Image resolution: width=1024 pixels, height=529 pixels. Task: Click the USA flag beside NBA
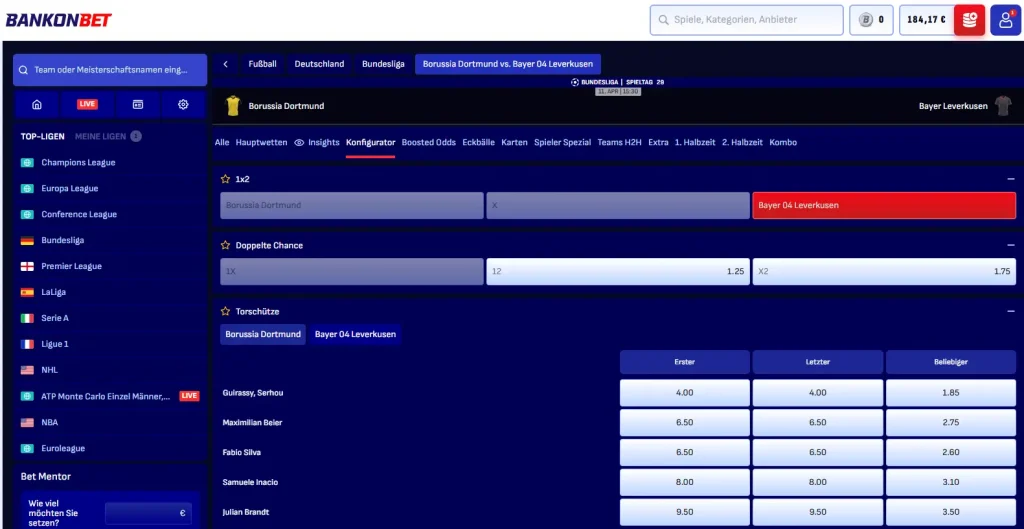click(27, 423)
